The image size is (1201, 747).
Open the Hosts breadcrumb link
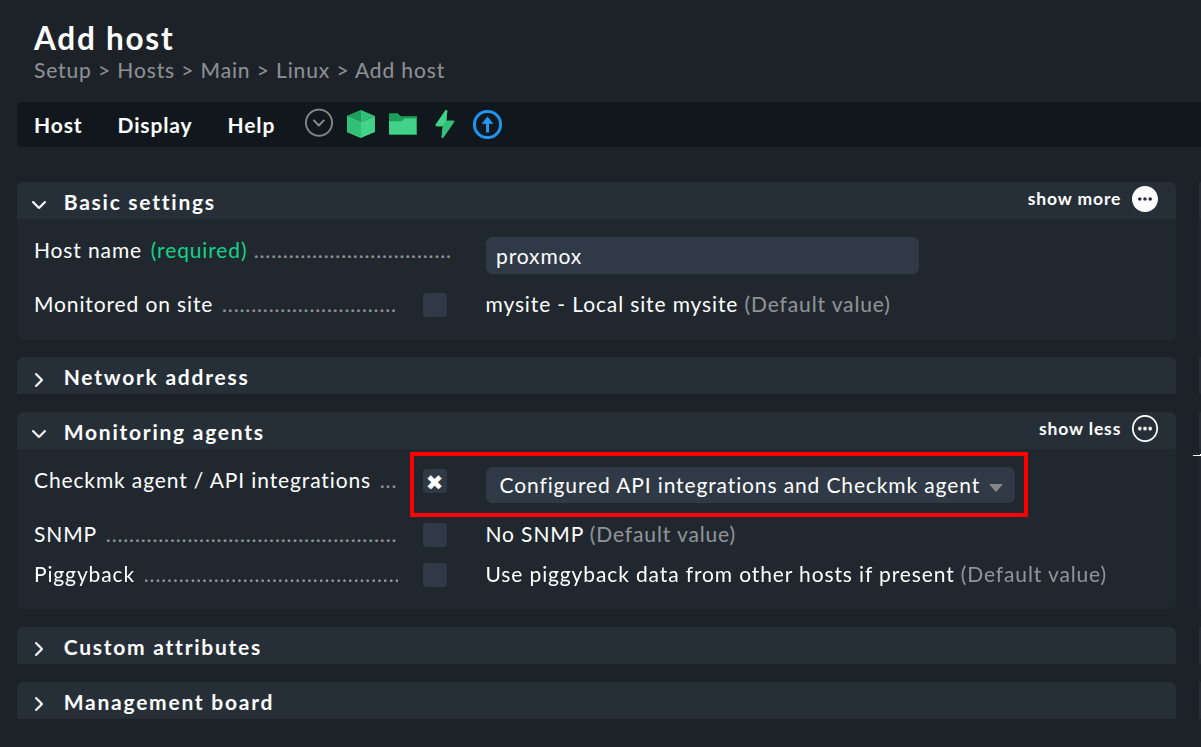point(146,70)
